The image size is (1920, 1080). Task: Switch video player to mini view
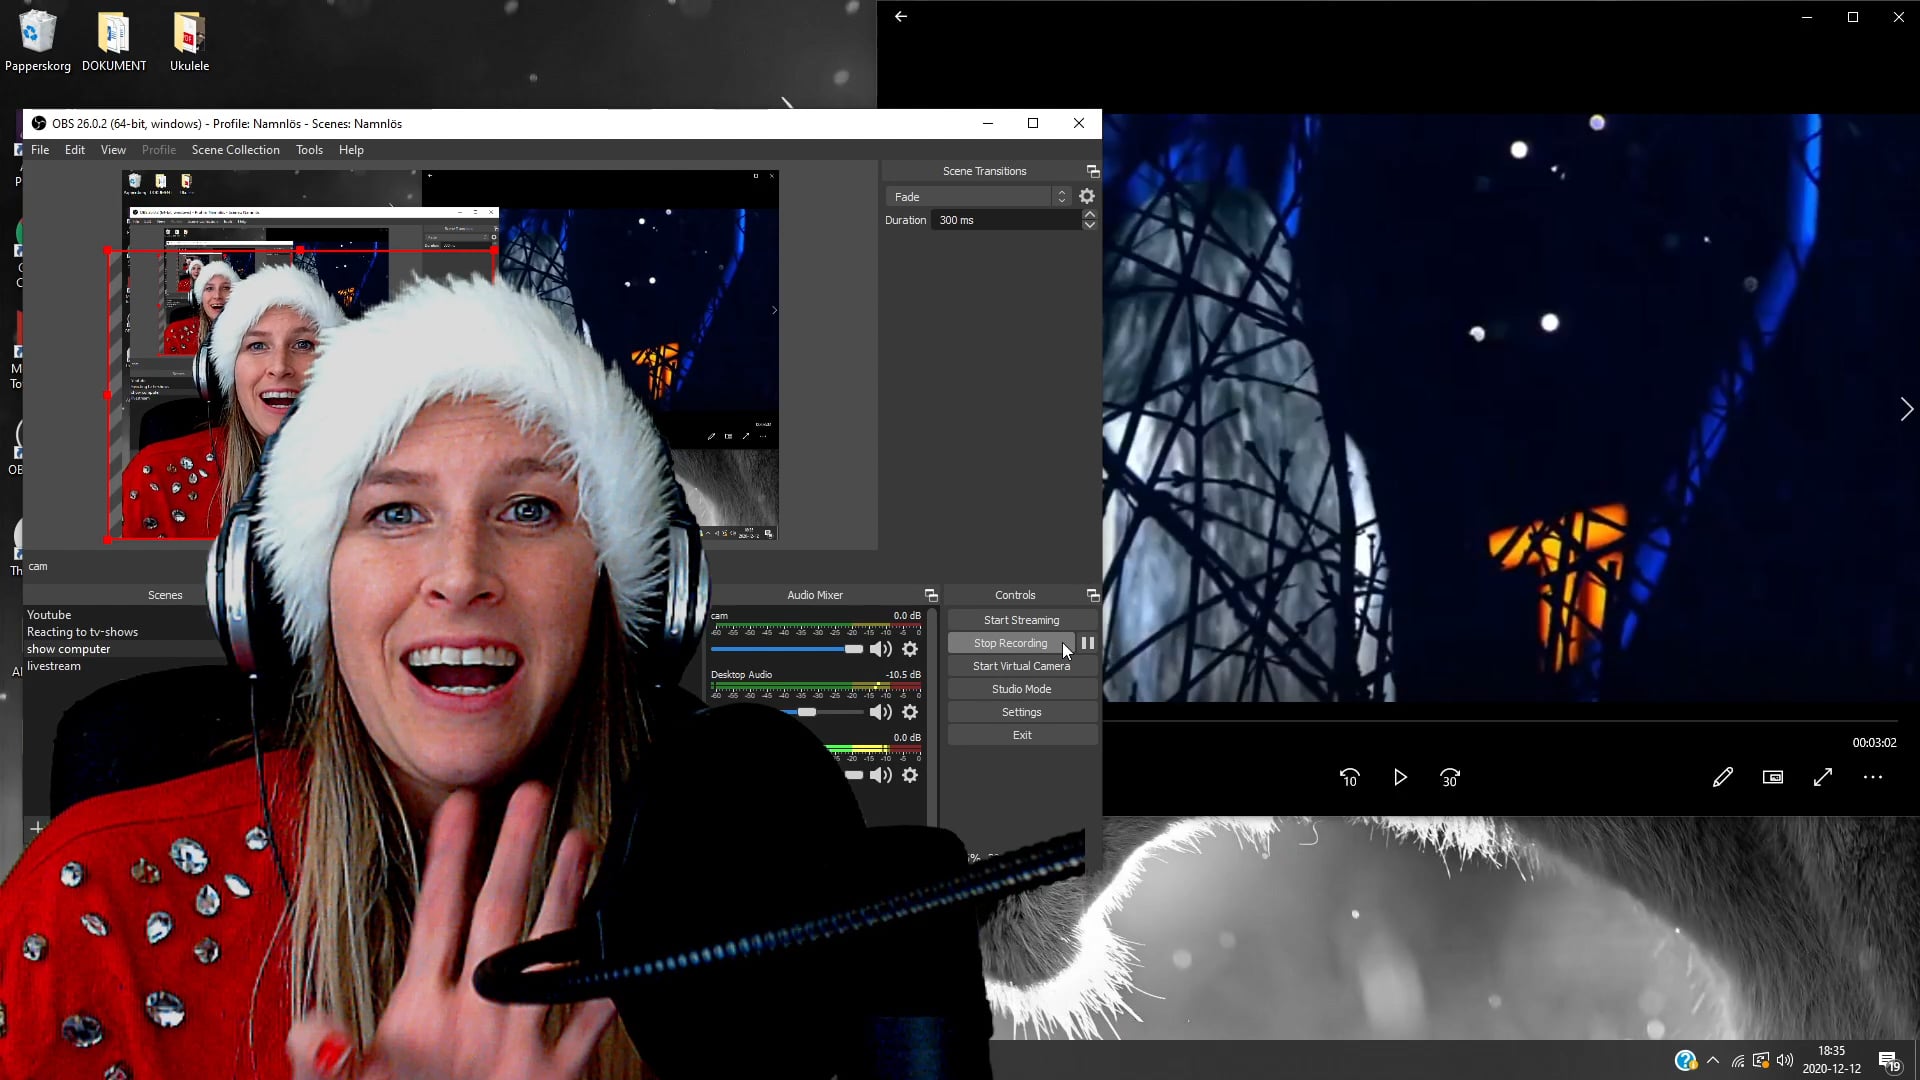1772,777
